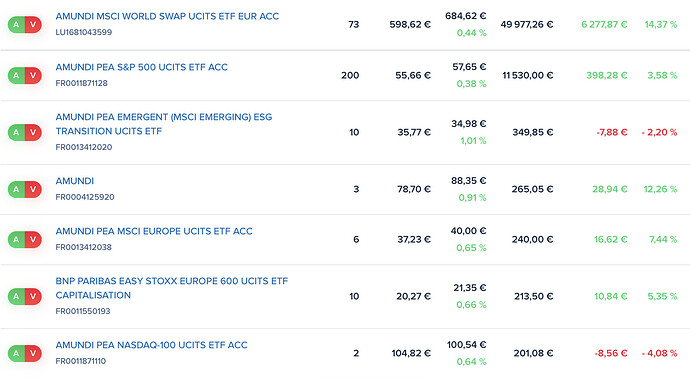Click valuation 201,08 €

pos(533,353)
